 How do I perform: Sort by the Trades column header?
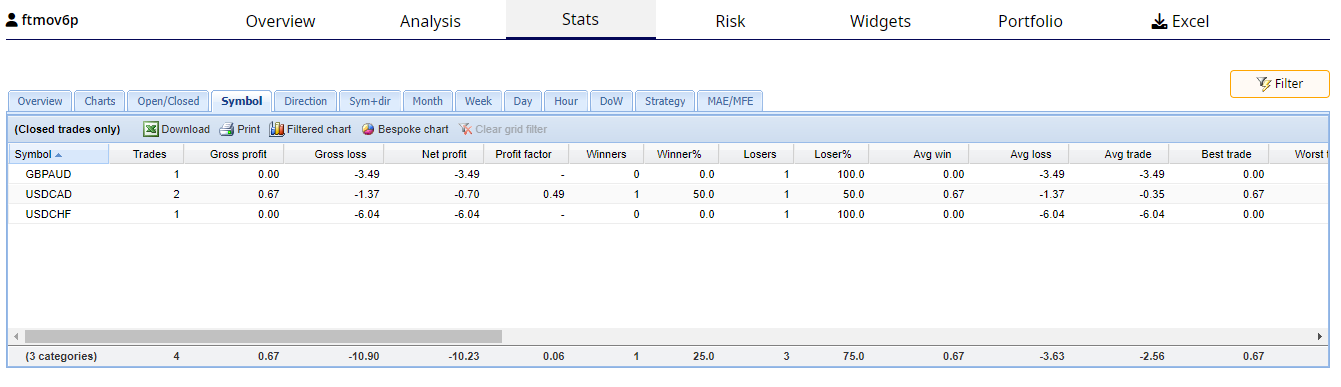[146, 154]
